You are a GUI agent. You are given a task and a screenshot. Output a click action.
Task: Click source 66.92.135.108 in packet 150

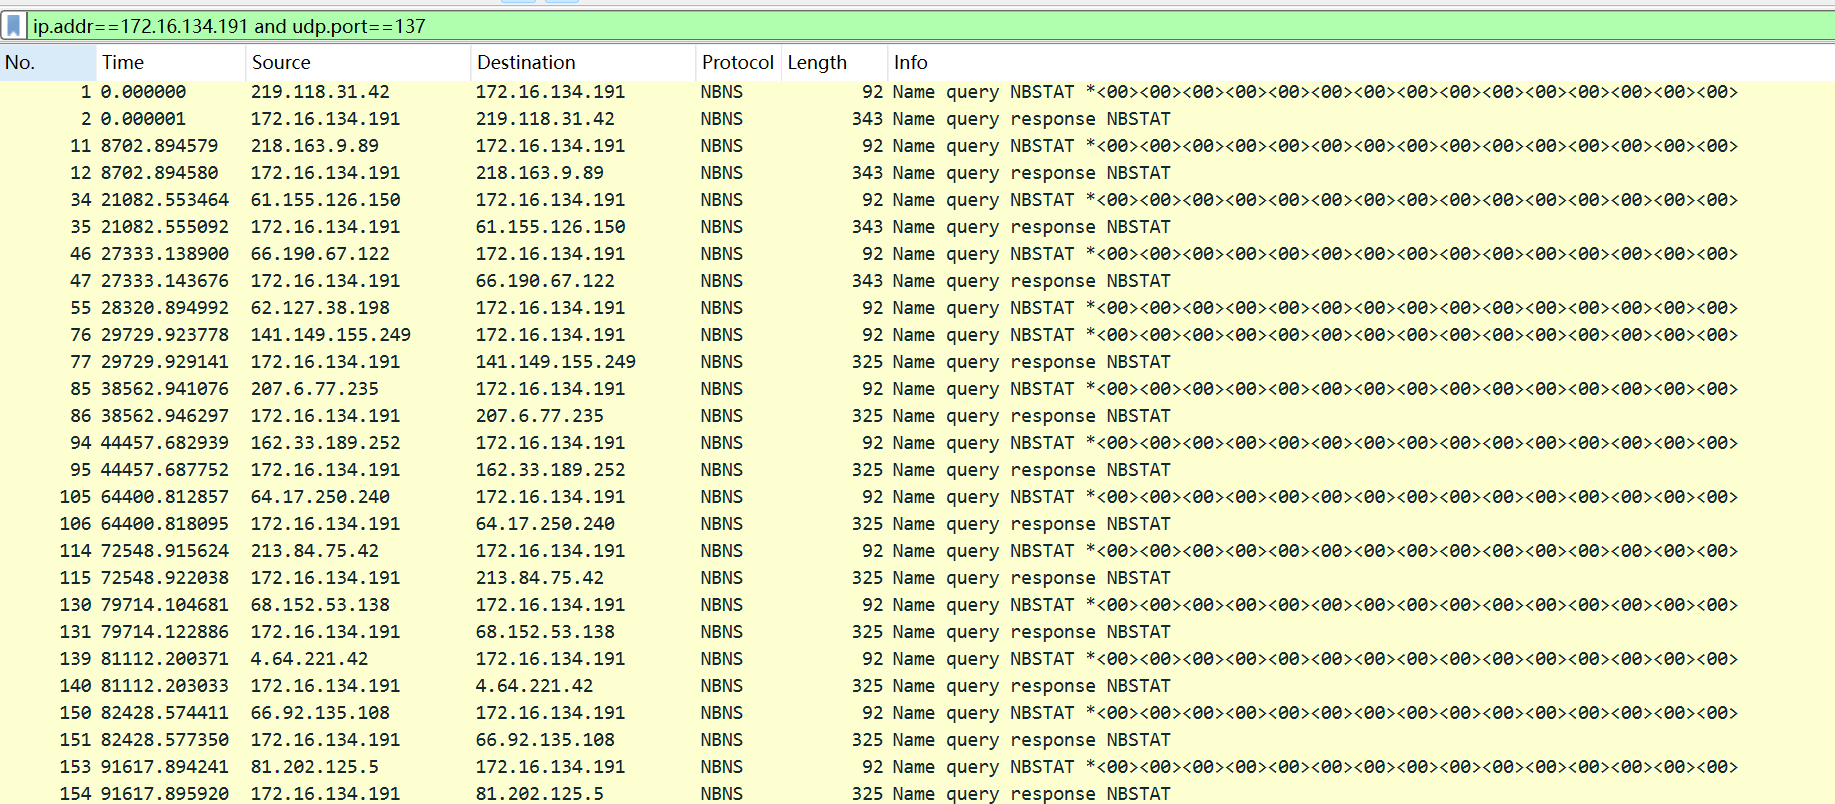point(320,713)
